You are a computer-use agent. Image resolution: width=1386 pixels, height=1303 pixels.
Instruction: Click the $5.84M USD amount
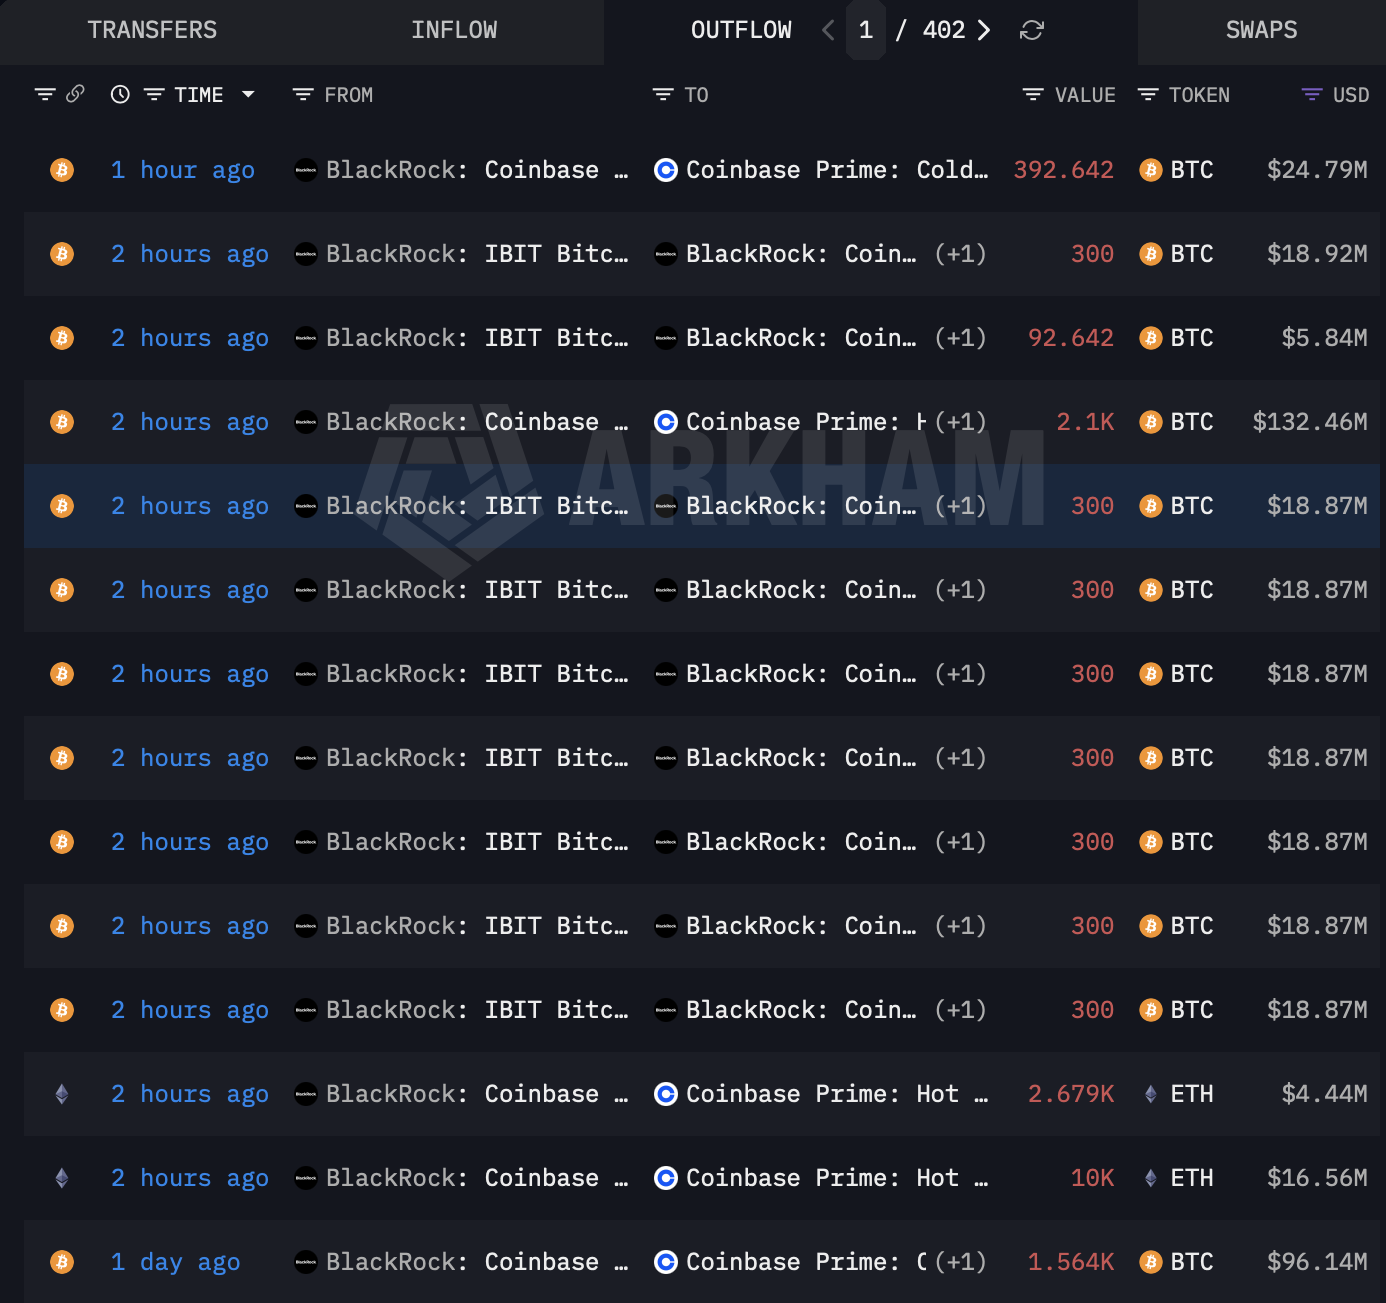tap(1325, 338)
